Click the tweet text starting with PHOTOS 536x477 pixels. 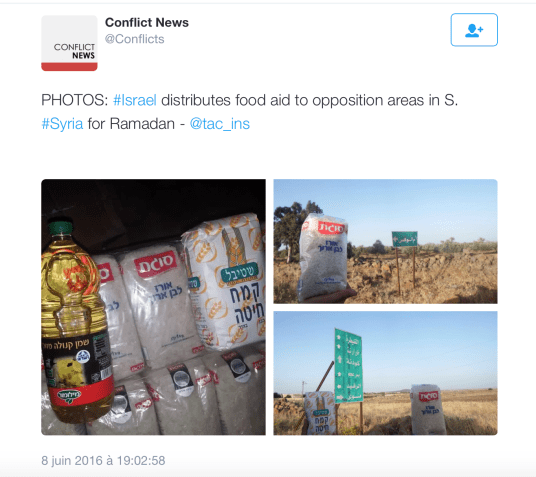coord(250,112)
